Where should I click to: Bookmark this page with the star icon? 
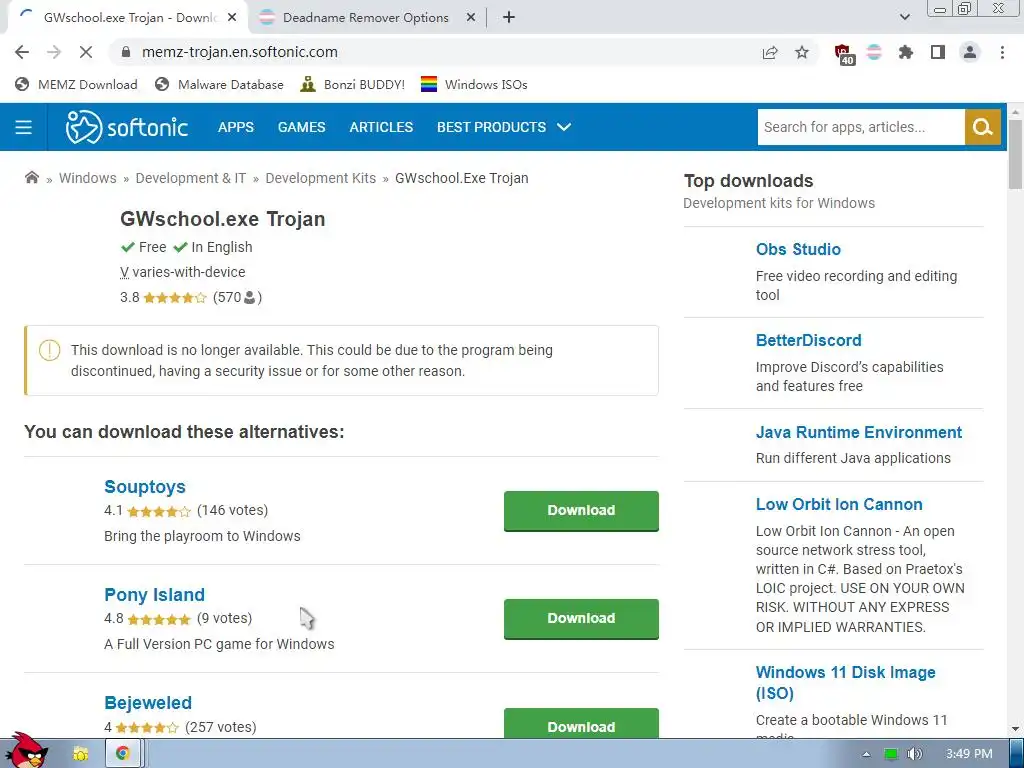coord(802,52)
